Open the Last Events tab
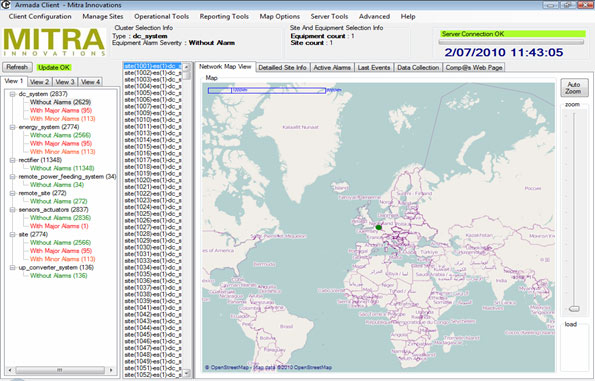The width and height of the screenshot is (595, 381). point(374,68)
